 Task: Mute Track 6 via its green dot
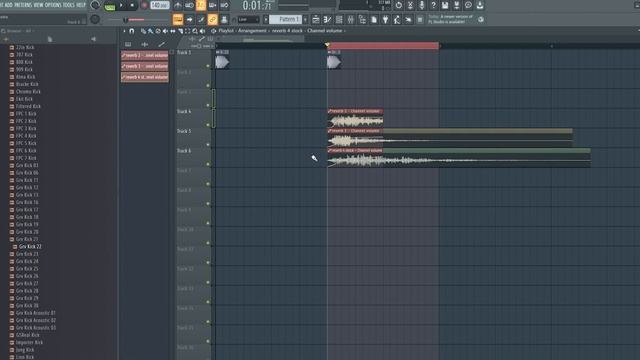[x=208, y=164]
